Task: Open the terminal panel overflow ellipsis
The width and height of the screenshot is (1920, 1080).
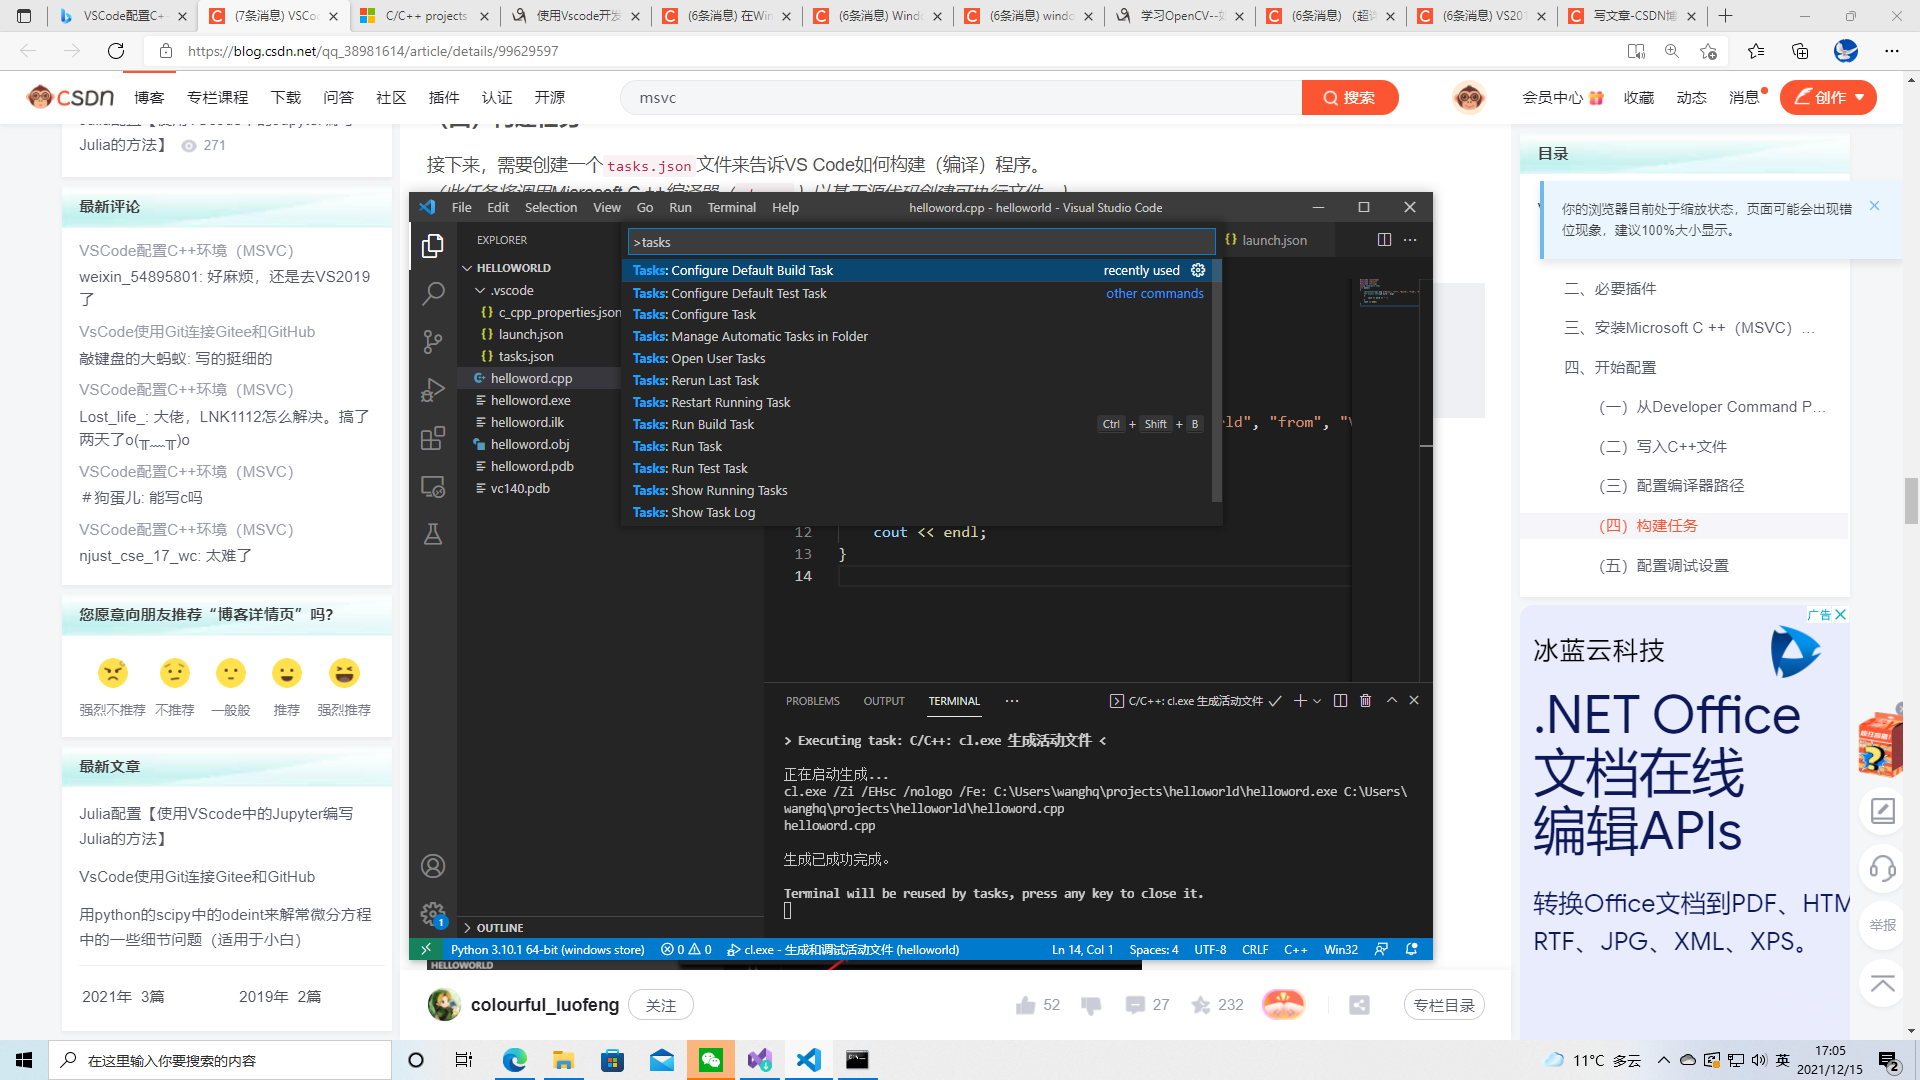Action: 1012,701
